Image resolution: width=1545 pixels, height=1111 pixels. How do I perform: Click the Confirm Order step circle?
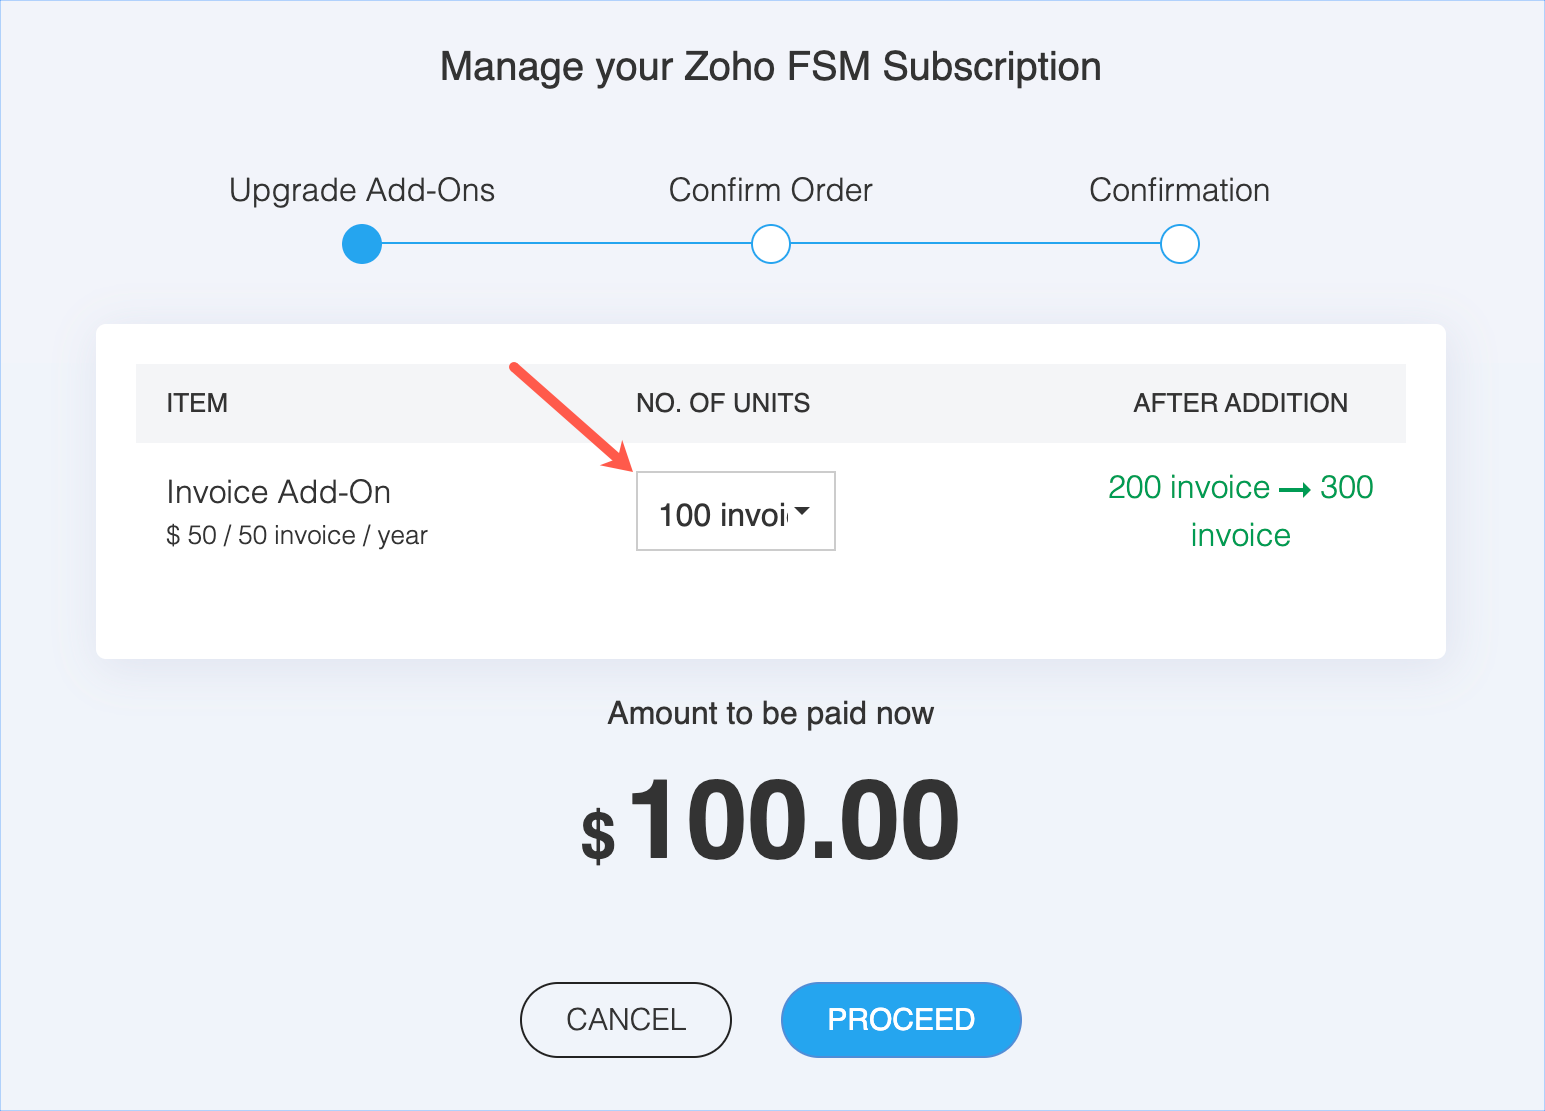pos(771,244)
